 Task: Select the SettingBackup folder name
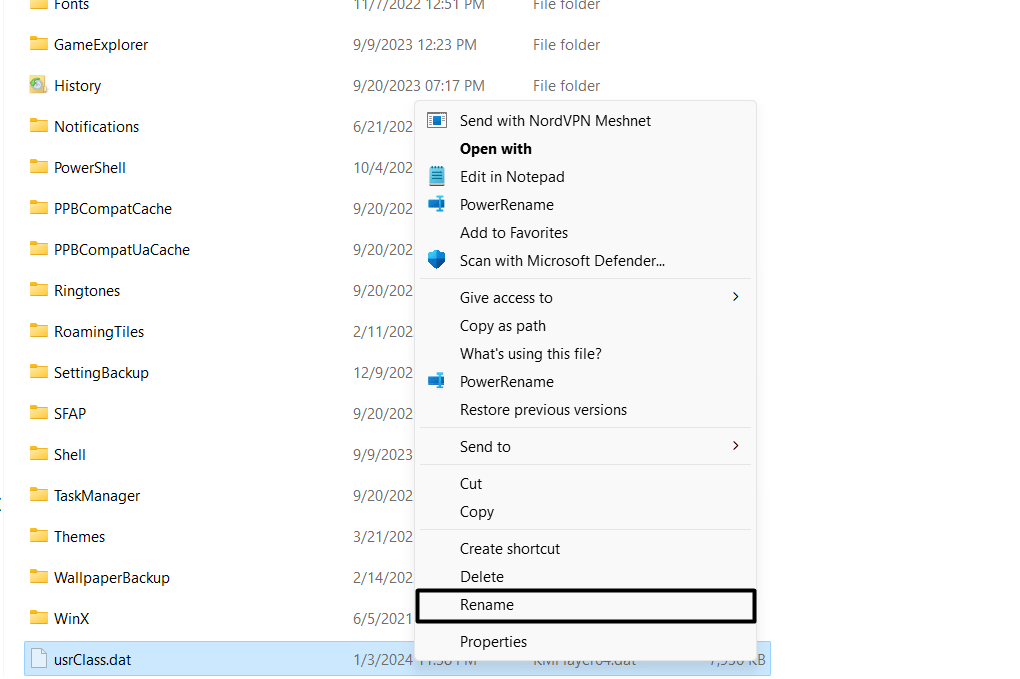click(x=102, y=372)
